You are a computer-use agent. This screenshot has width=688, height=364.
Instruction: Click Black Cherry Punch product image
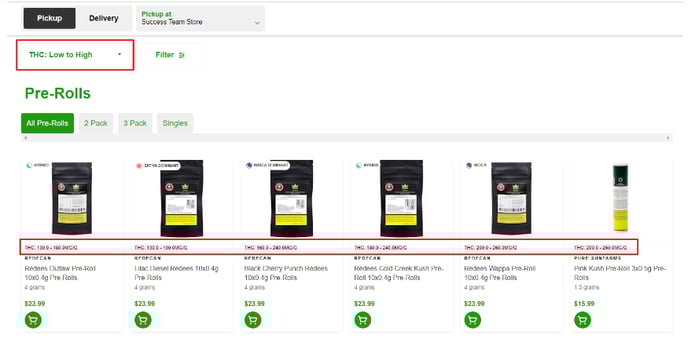[x=291, y=198]
